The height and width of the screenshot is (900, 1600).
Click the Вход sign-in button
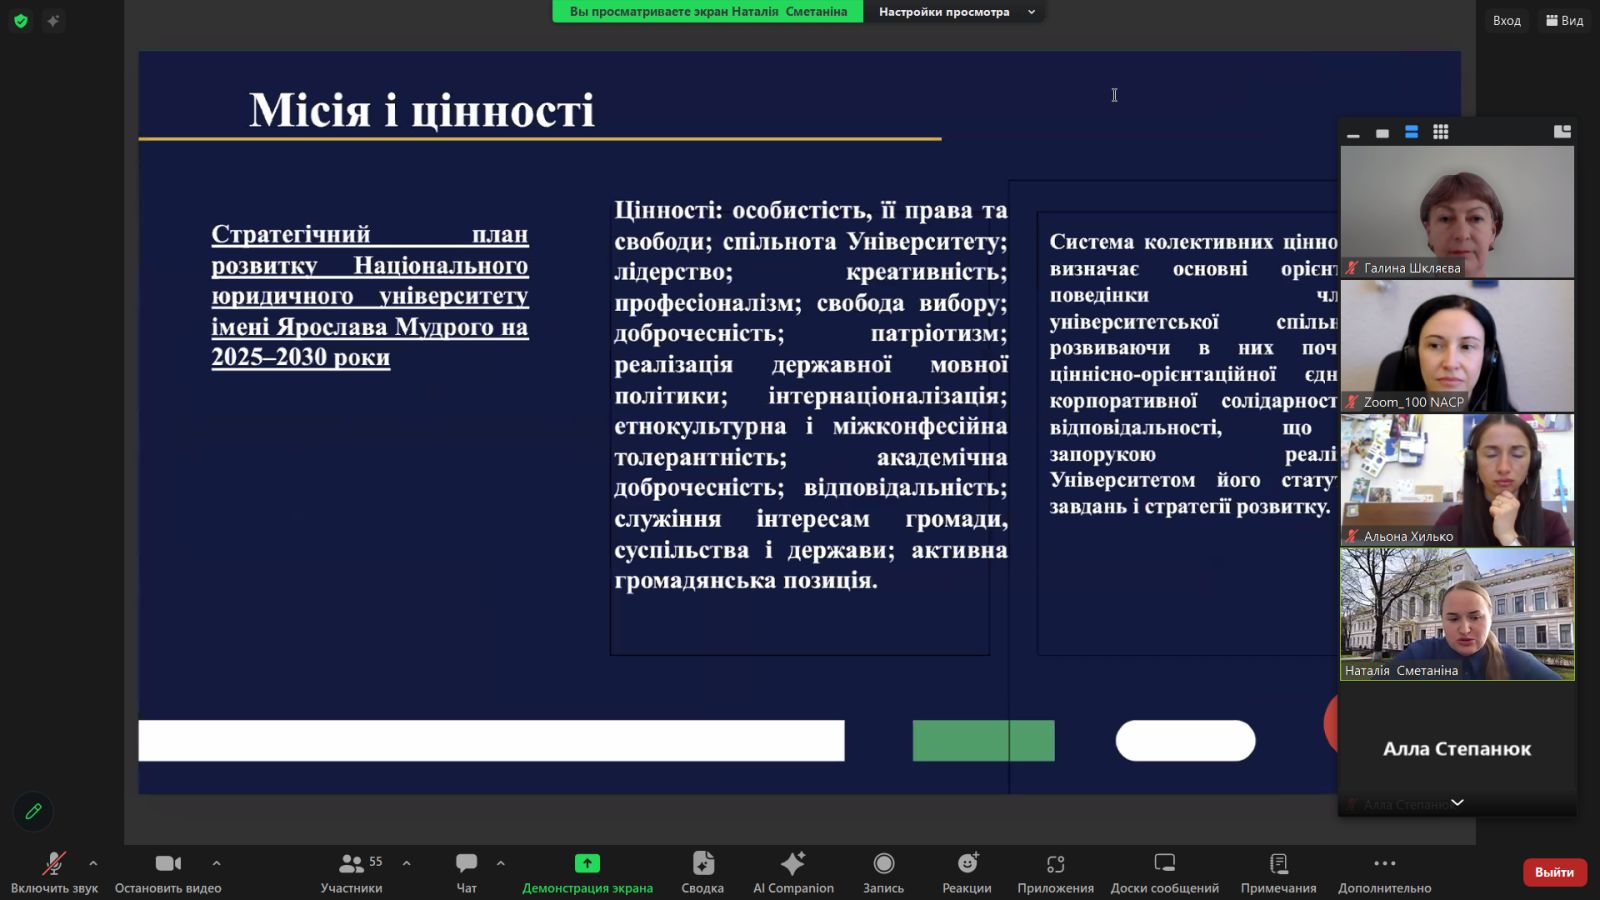[x=1506, y=20]
